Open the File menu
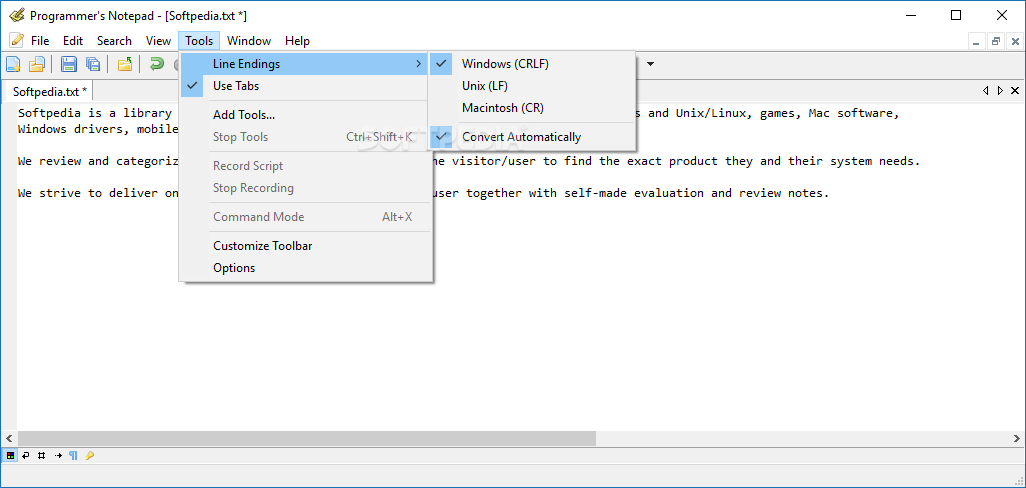The height and width of the screenshot is (488, 1026). tap(40, 41)
